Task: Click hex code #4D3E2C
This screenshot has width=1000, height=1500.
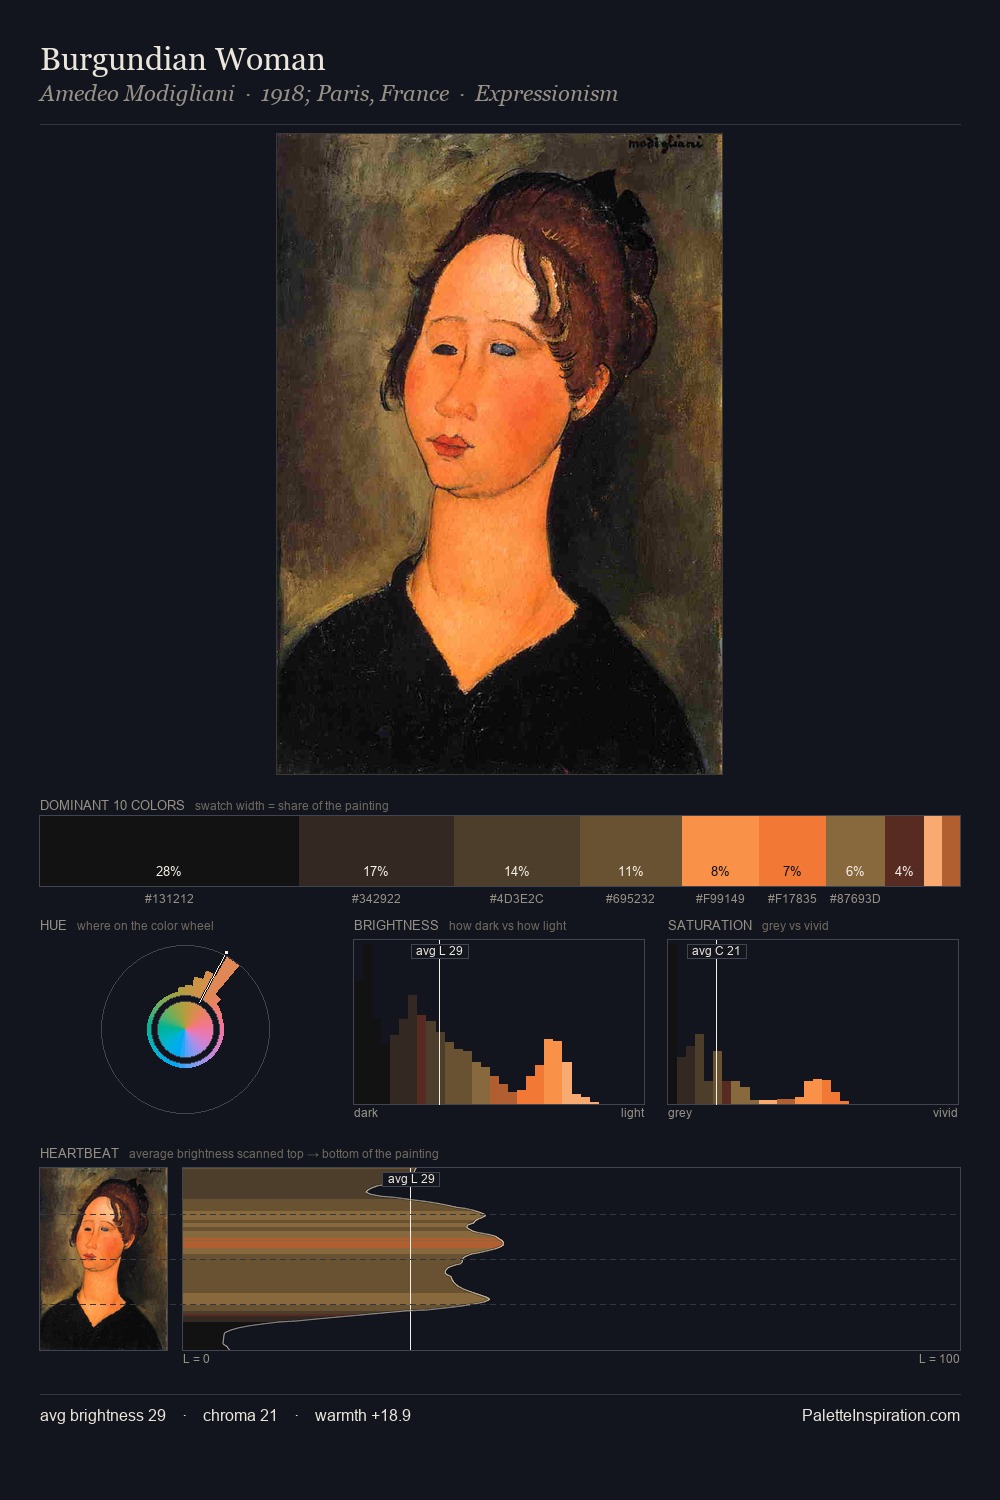Action: 517,899
